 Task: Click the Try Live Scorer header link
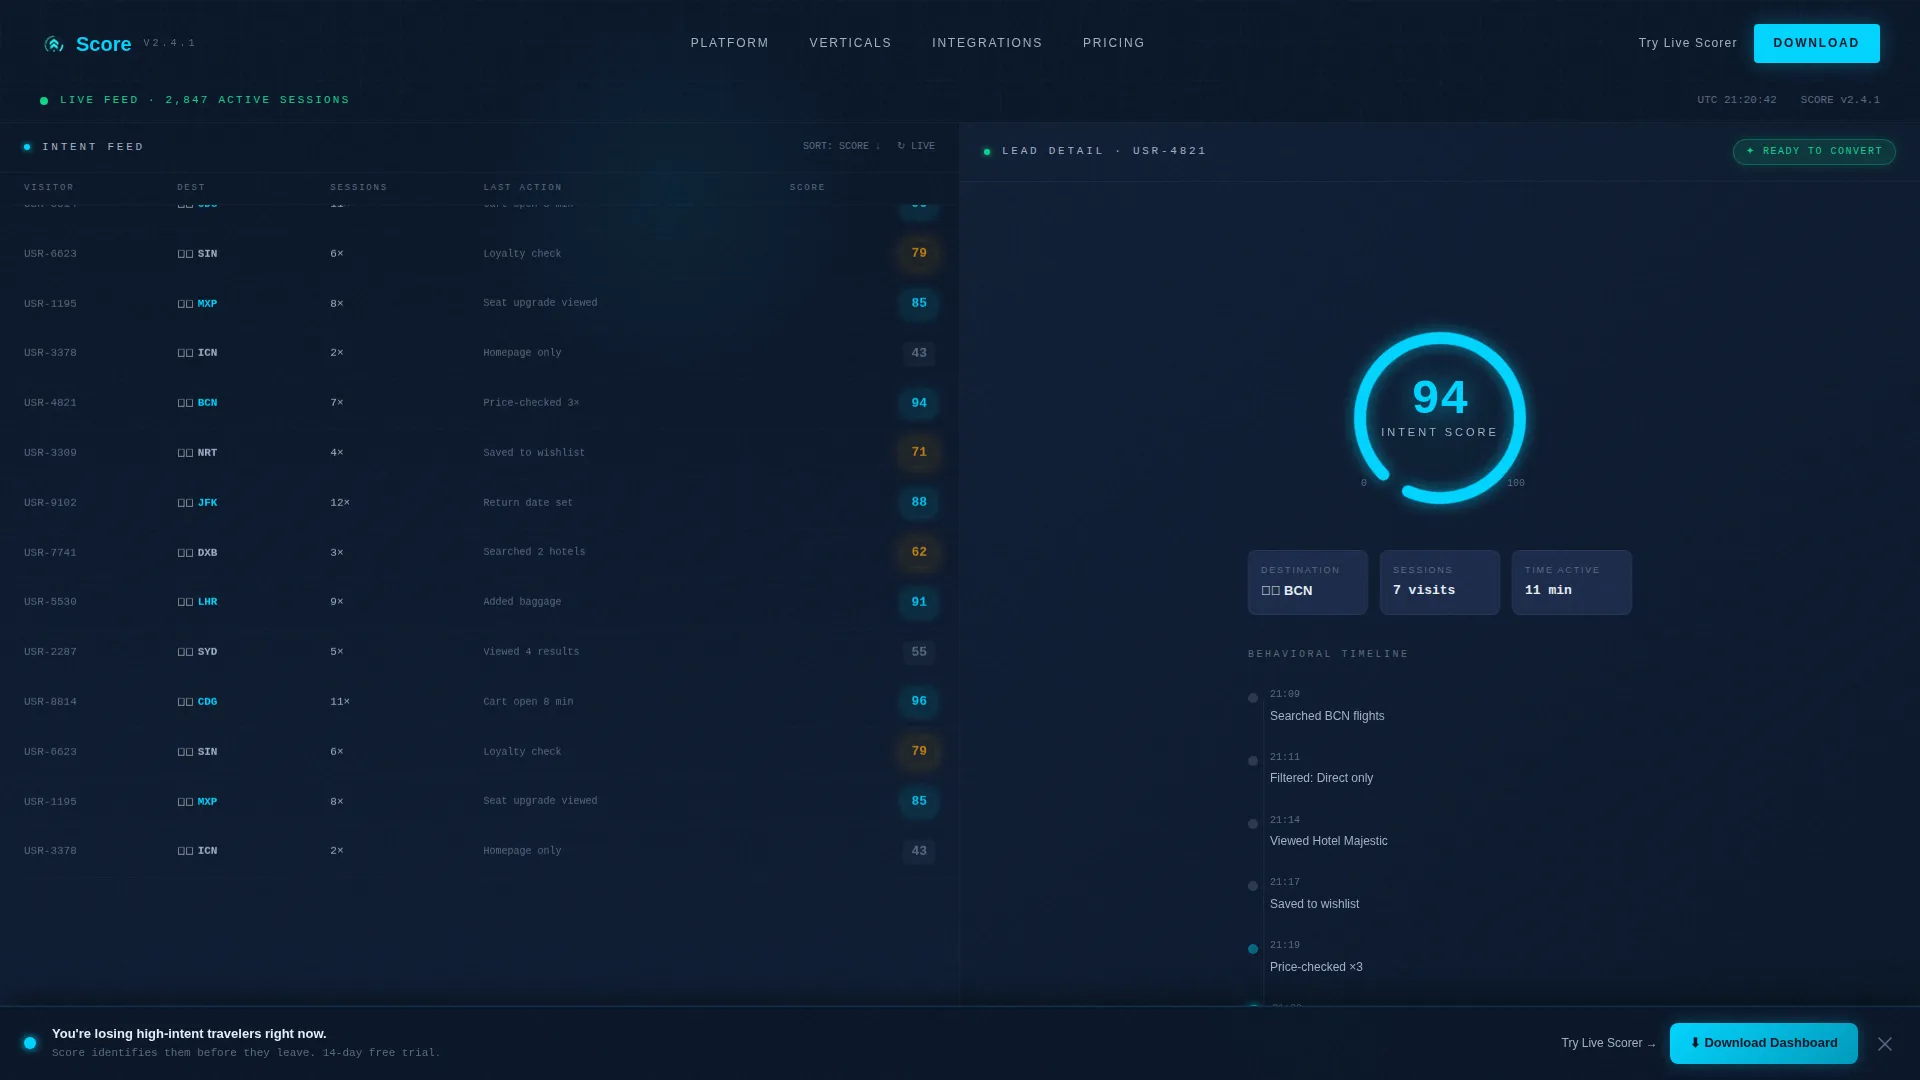1687,43
